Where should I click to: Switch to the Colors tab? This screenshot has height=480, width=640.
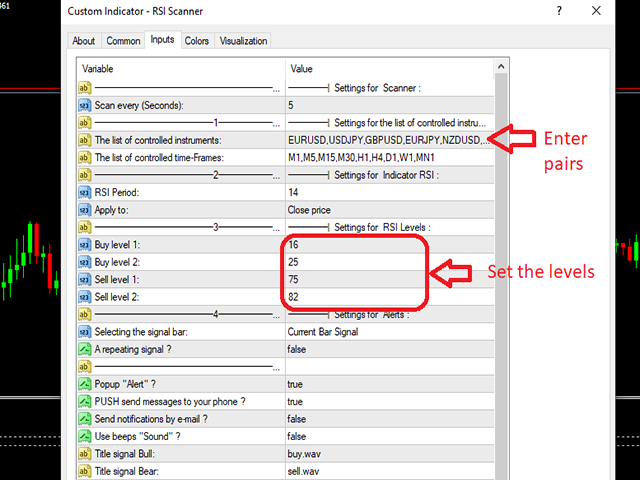(x=197, y=41)
